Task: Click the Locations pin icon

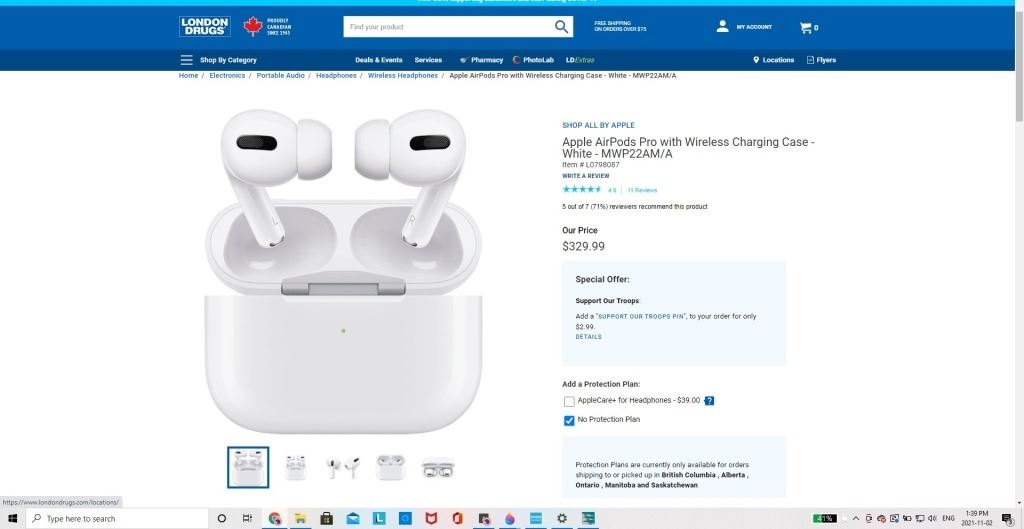Action: click(x=756, y=60)
